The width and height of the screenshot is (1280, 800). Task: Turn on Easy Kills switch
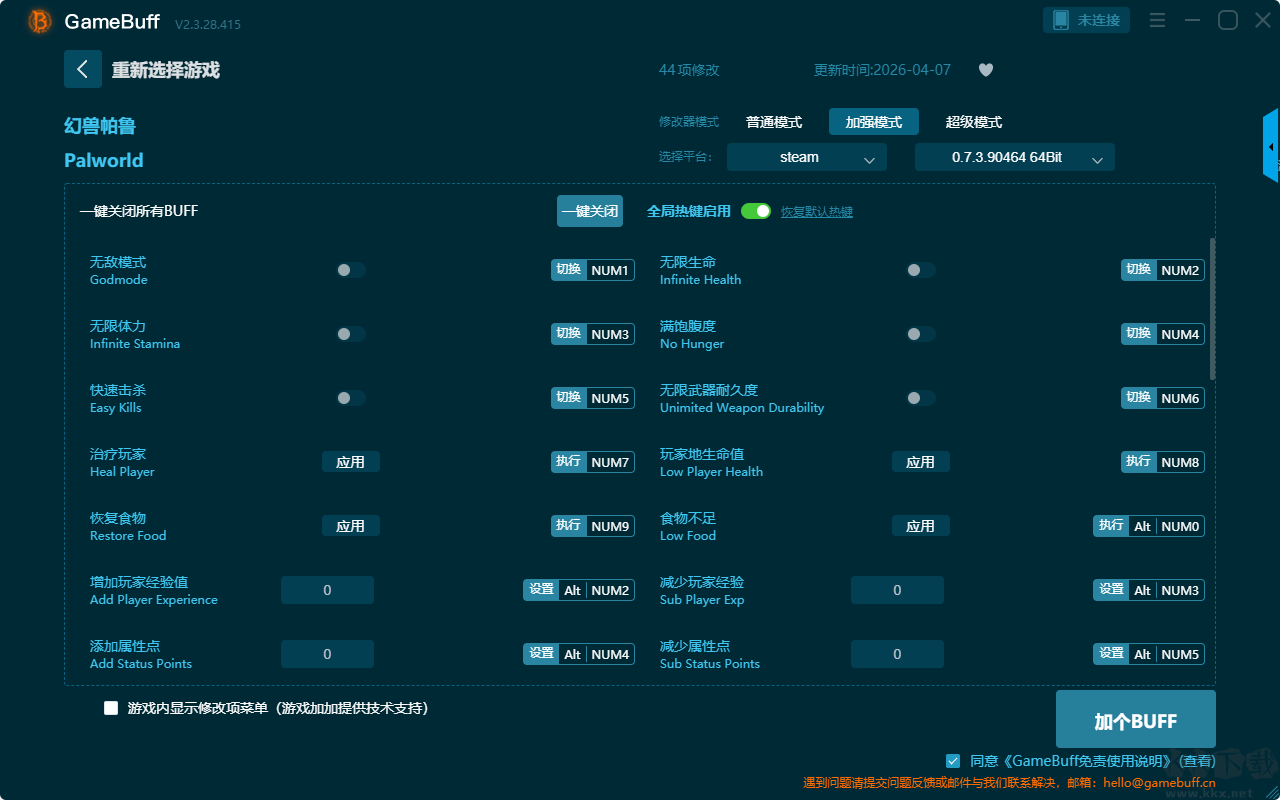tap(351, 398)
